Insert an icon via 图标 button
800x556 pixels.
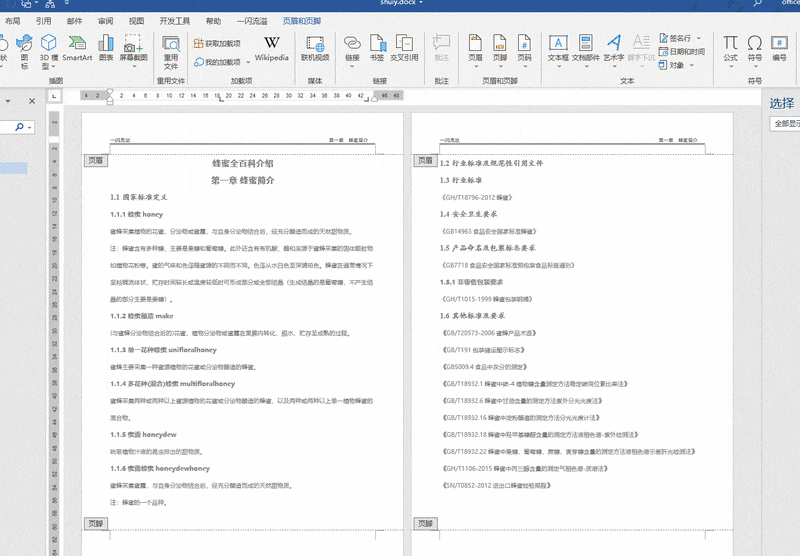pyautogui.click(x=24, y=52)
